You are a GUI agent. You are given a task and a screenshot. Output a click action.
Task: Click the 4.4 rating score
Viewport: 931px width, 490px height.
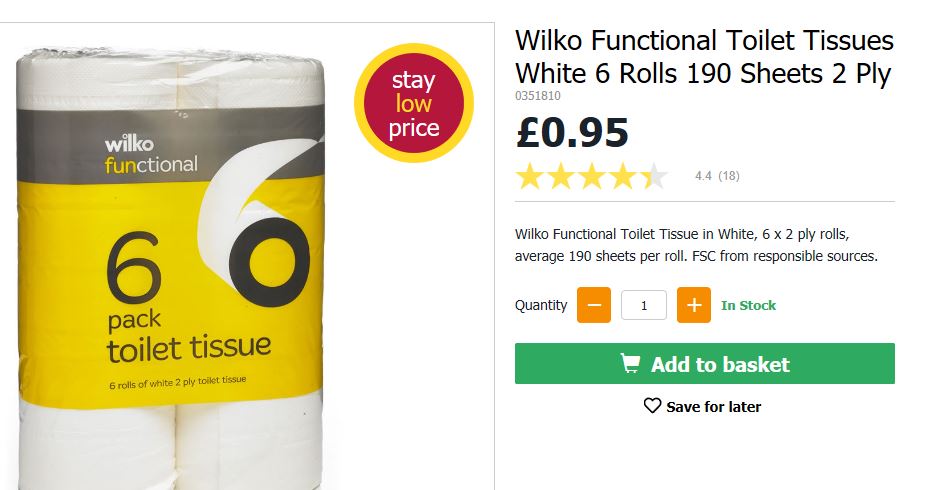[703, 176]
